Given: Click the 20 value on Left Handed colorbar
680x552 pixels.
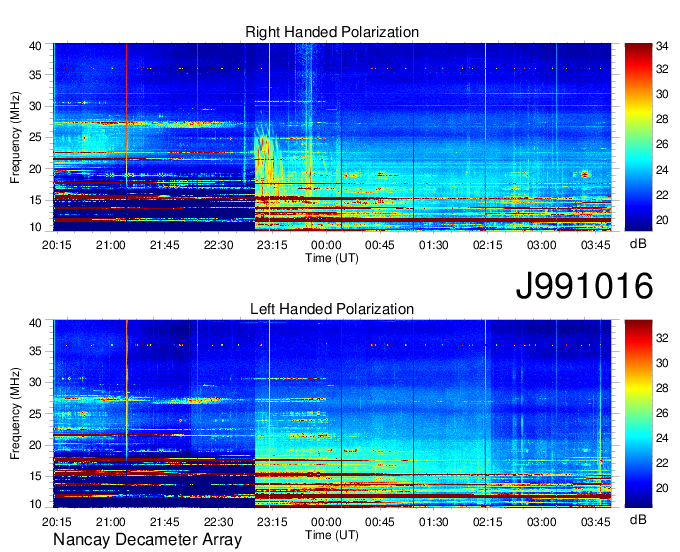Looking at the screenshot, I should pyautogui.click(x=662, y=488).
